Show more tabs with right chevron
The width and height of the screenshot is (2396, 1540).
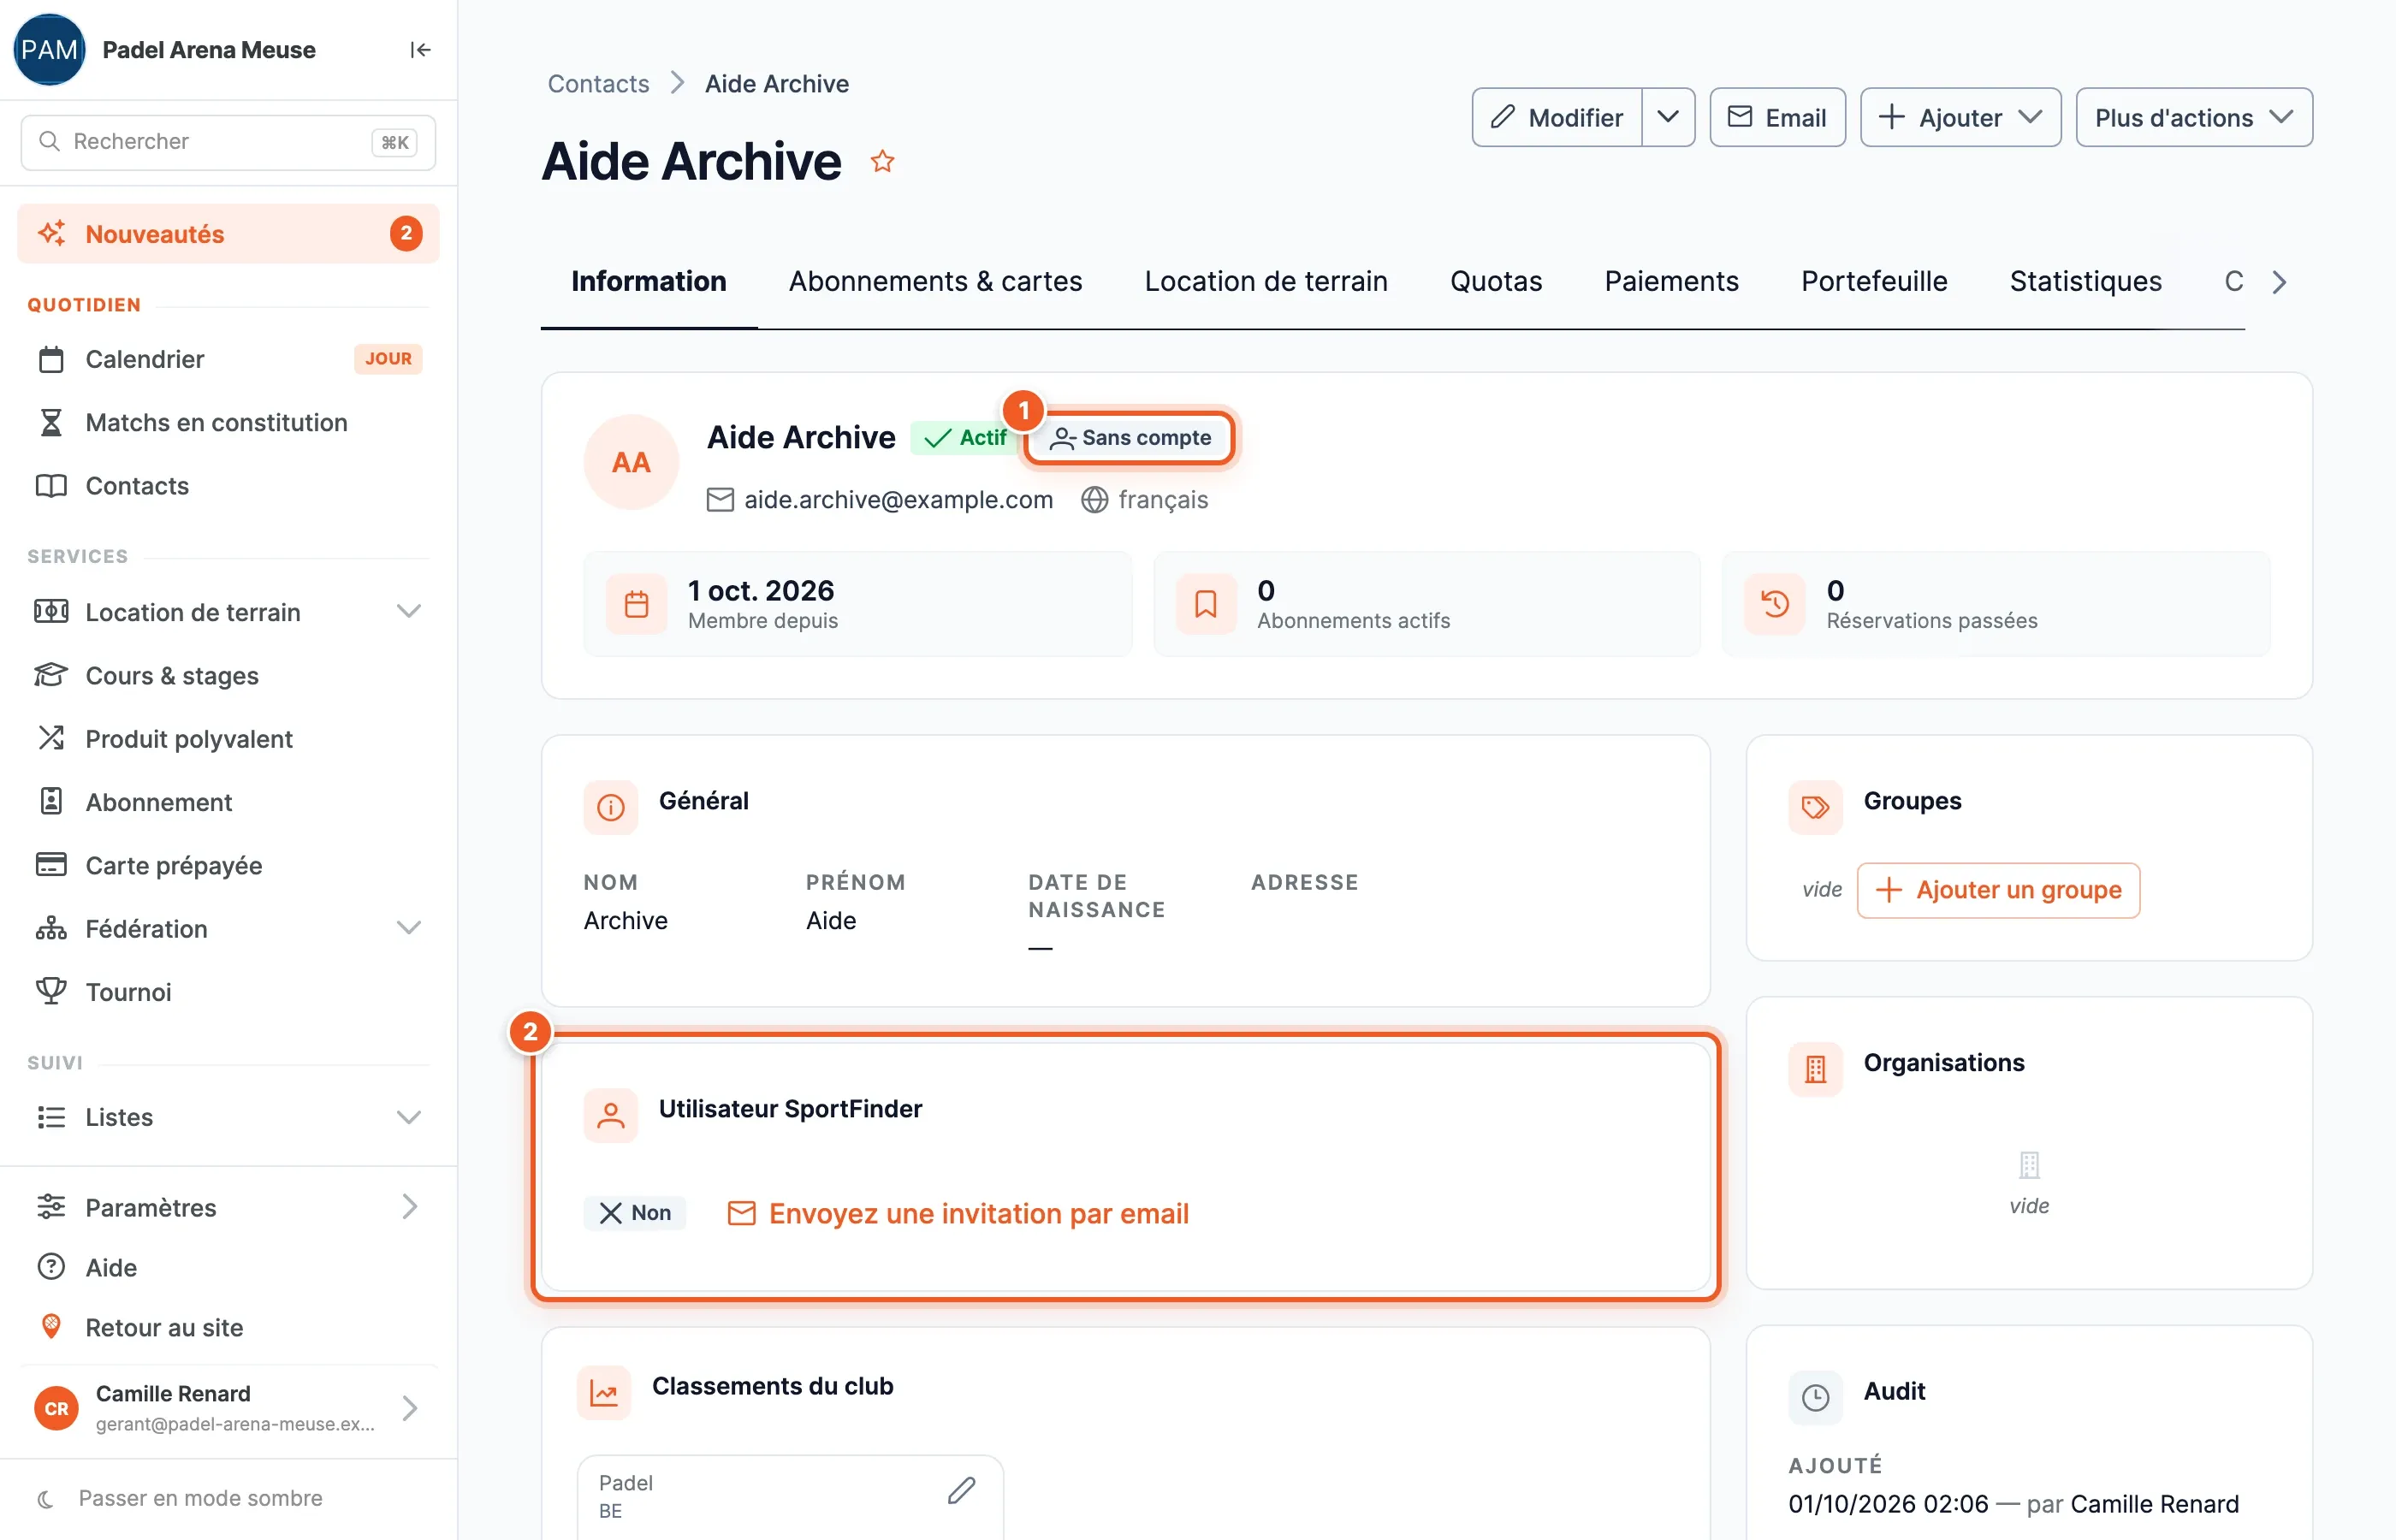[x=2279, y=282]
